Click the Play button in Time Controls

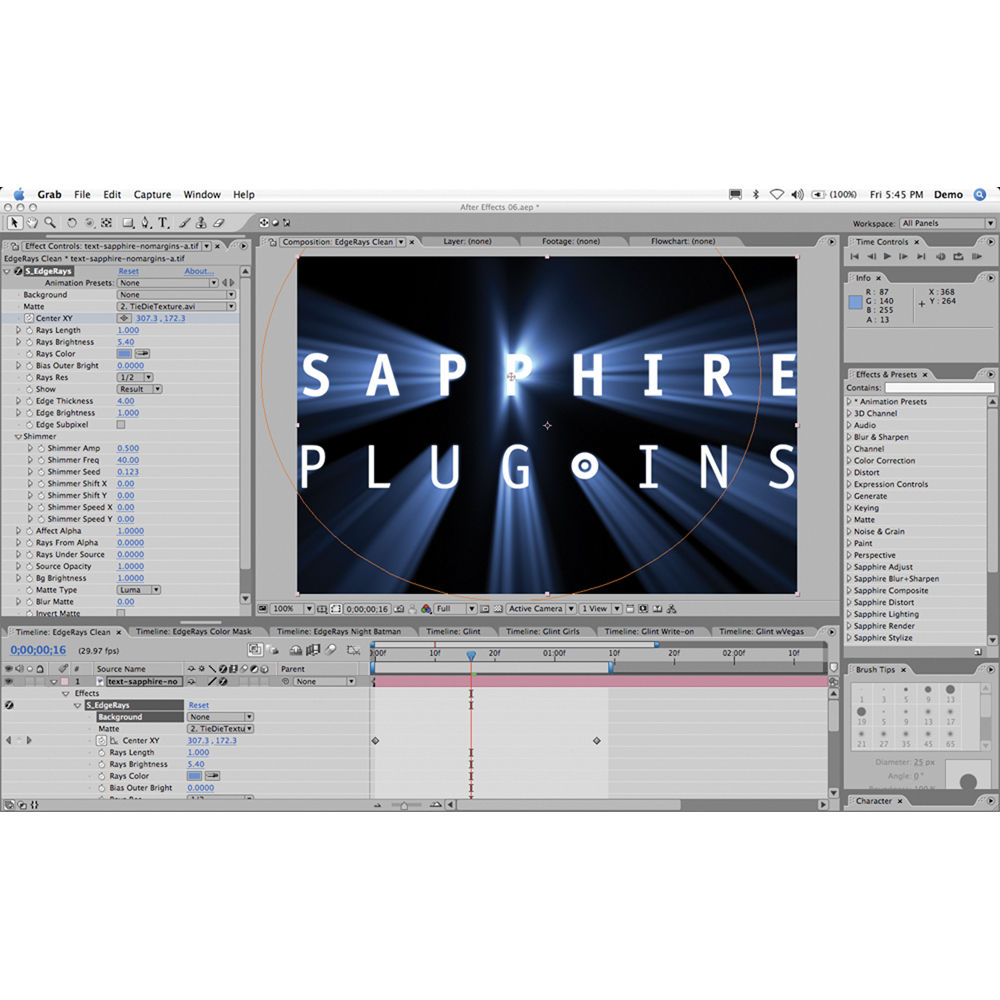887,256
